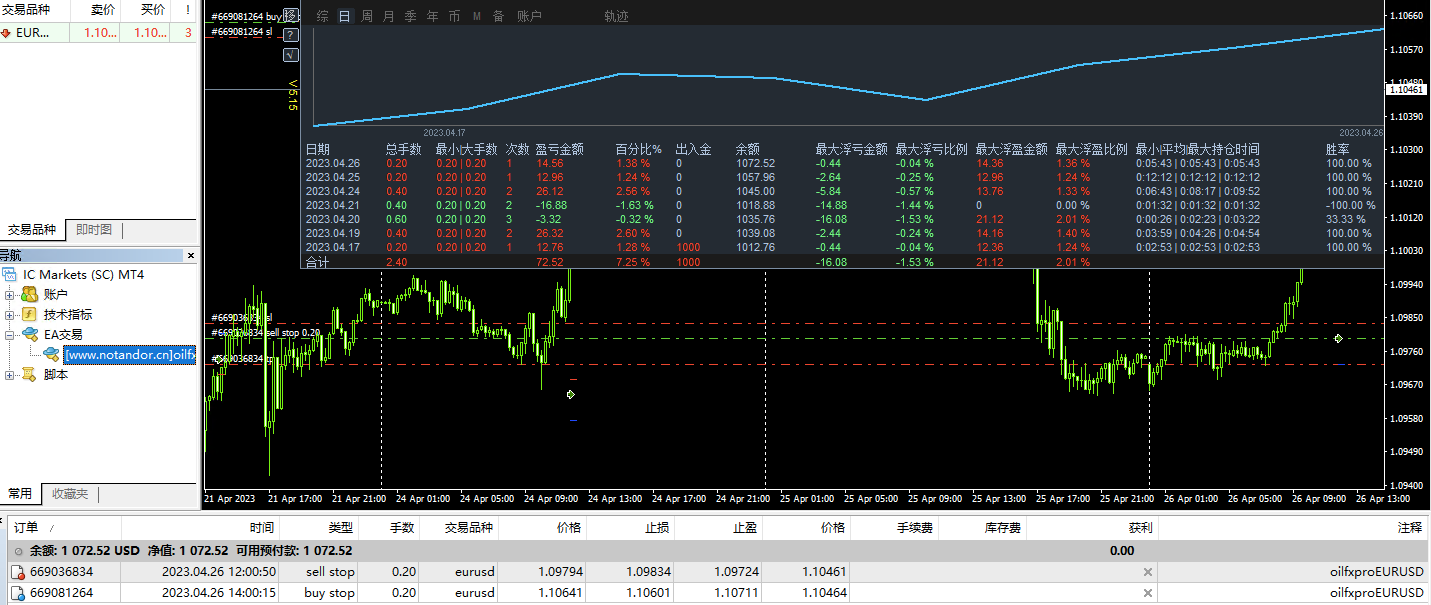This screenshot has height=605, width=1431.
Task: Click the balance row circle icon
Action: tap(18, 550)
